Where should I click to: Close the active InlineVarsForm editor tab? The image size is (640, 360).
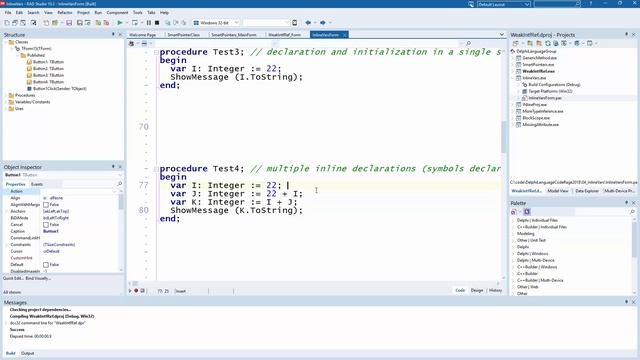point(344,35)
